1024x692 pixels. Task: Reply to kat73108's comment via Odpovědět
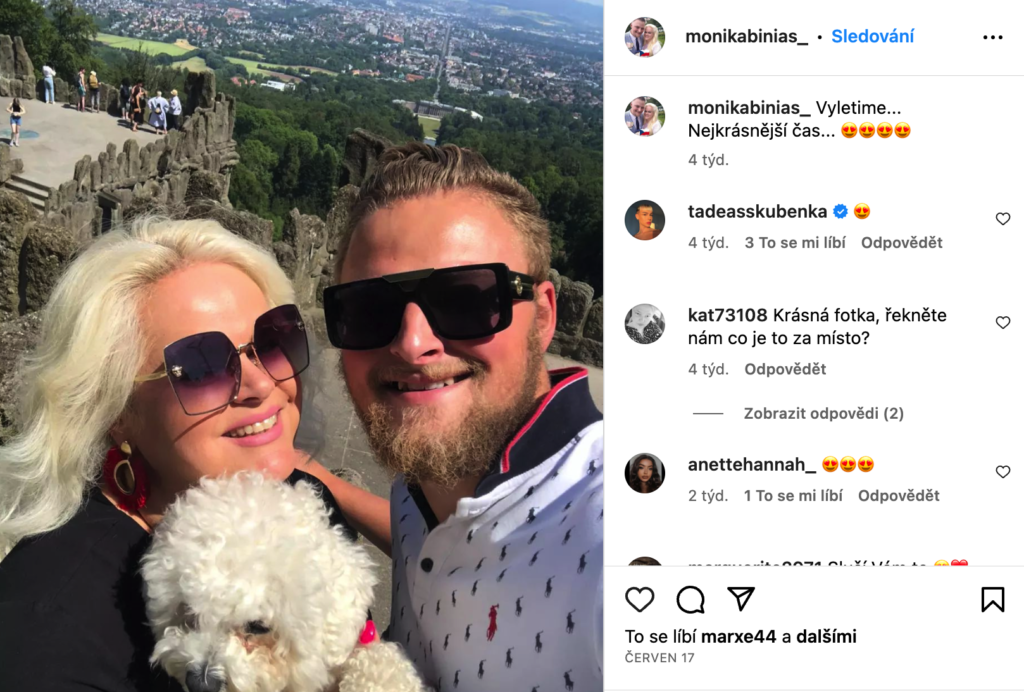coord(785,370)
